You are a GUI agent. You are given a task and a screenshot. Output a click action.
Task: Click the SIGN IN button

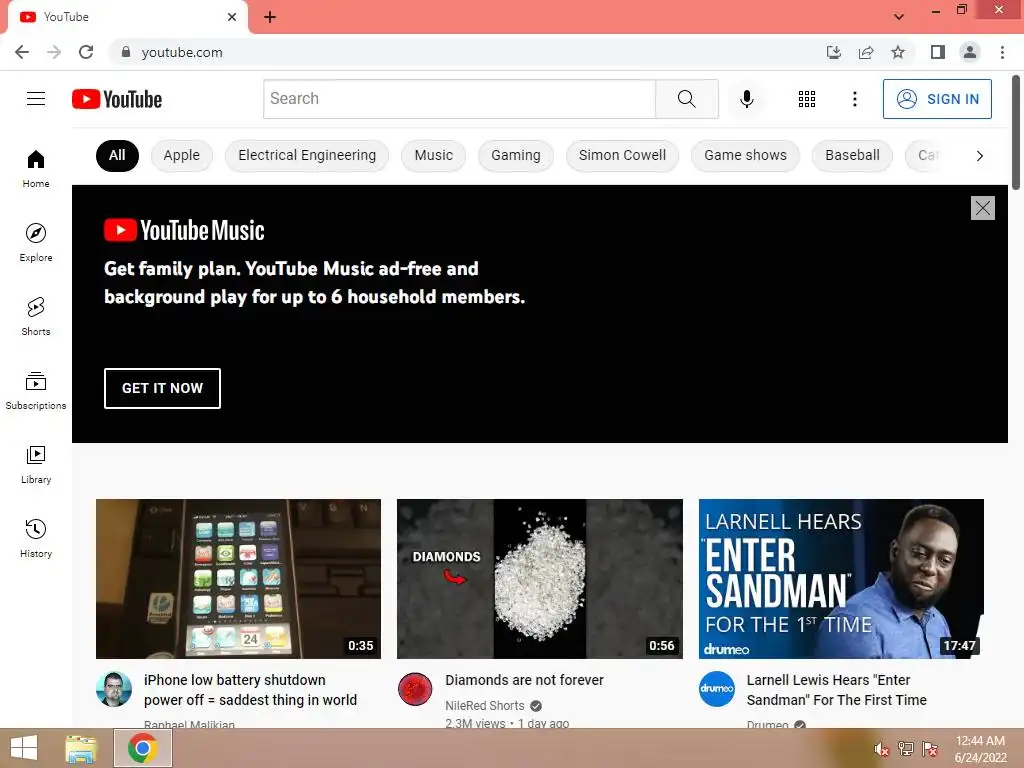(937, 99)
